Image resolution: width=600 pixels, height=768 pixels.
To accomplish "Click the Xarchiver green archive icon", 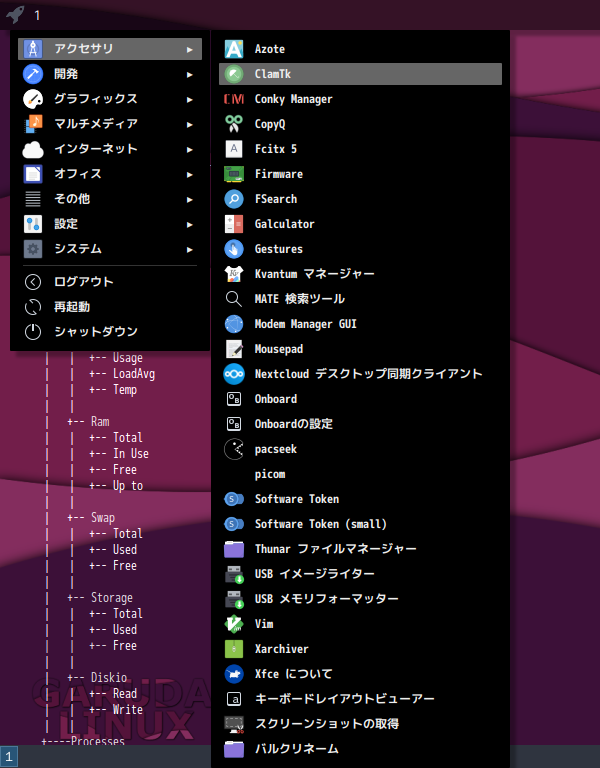I will coord(234,649).
